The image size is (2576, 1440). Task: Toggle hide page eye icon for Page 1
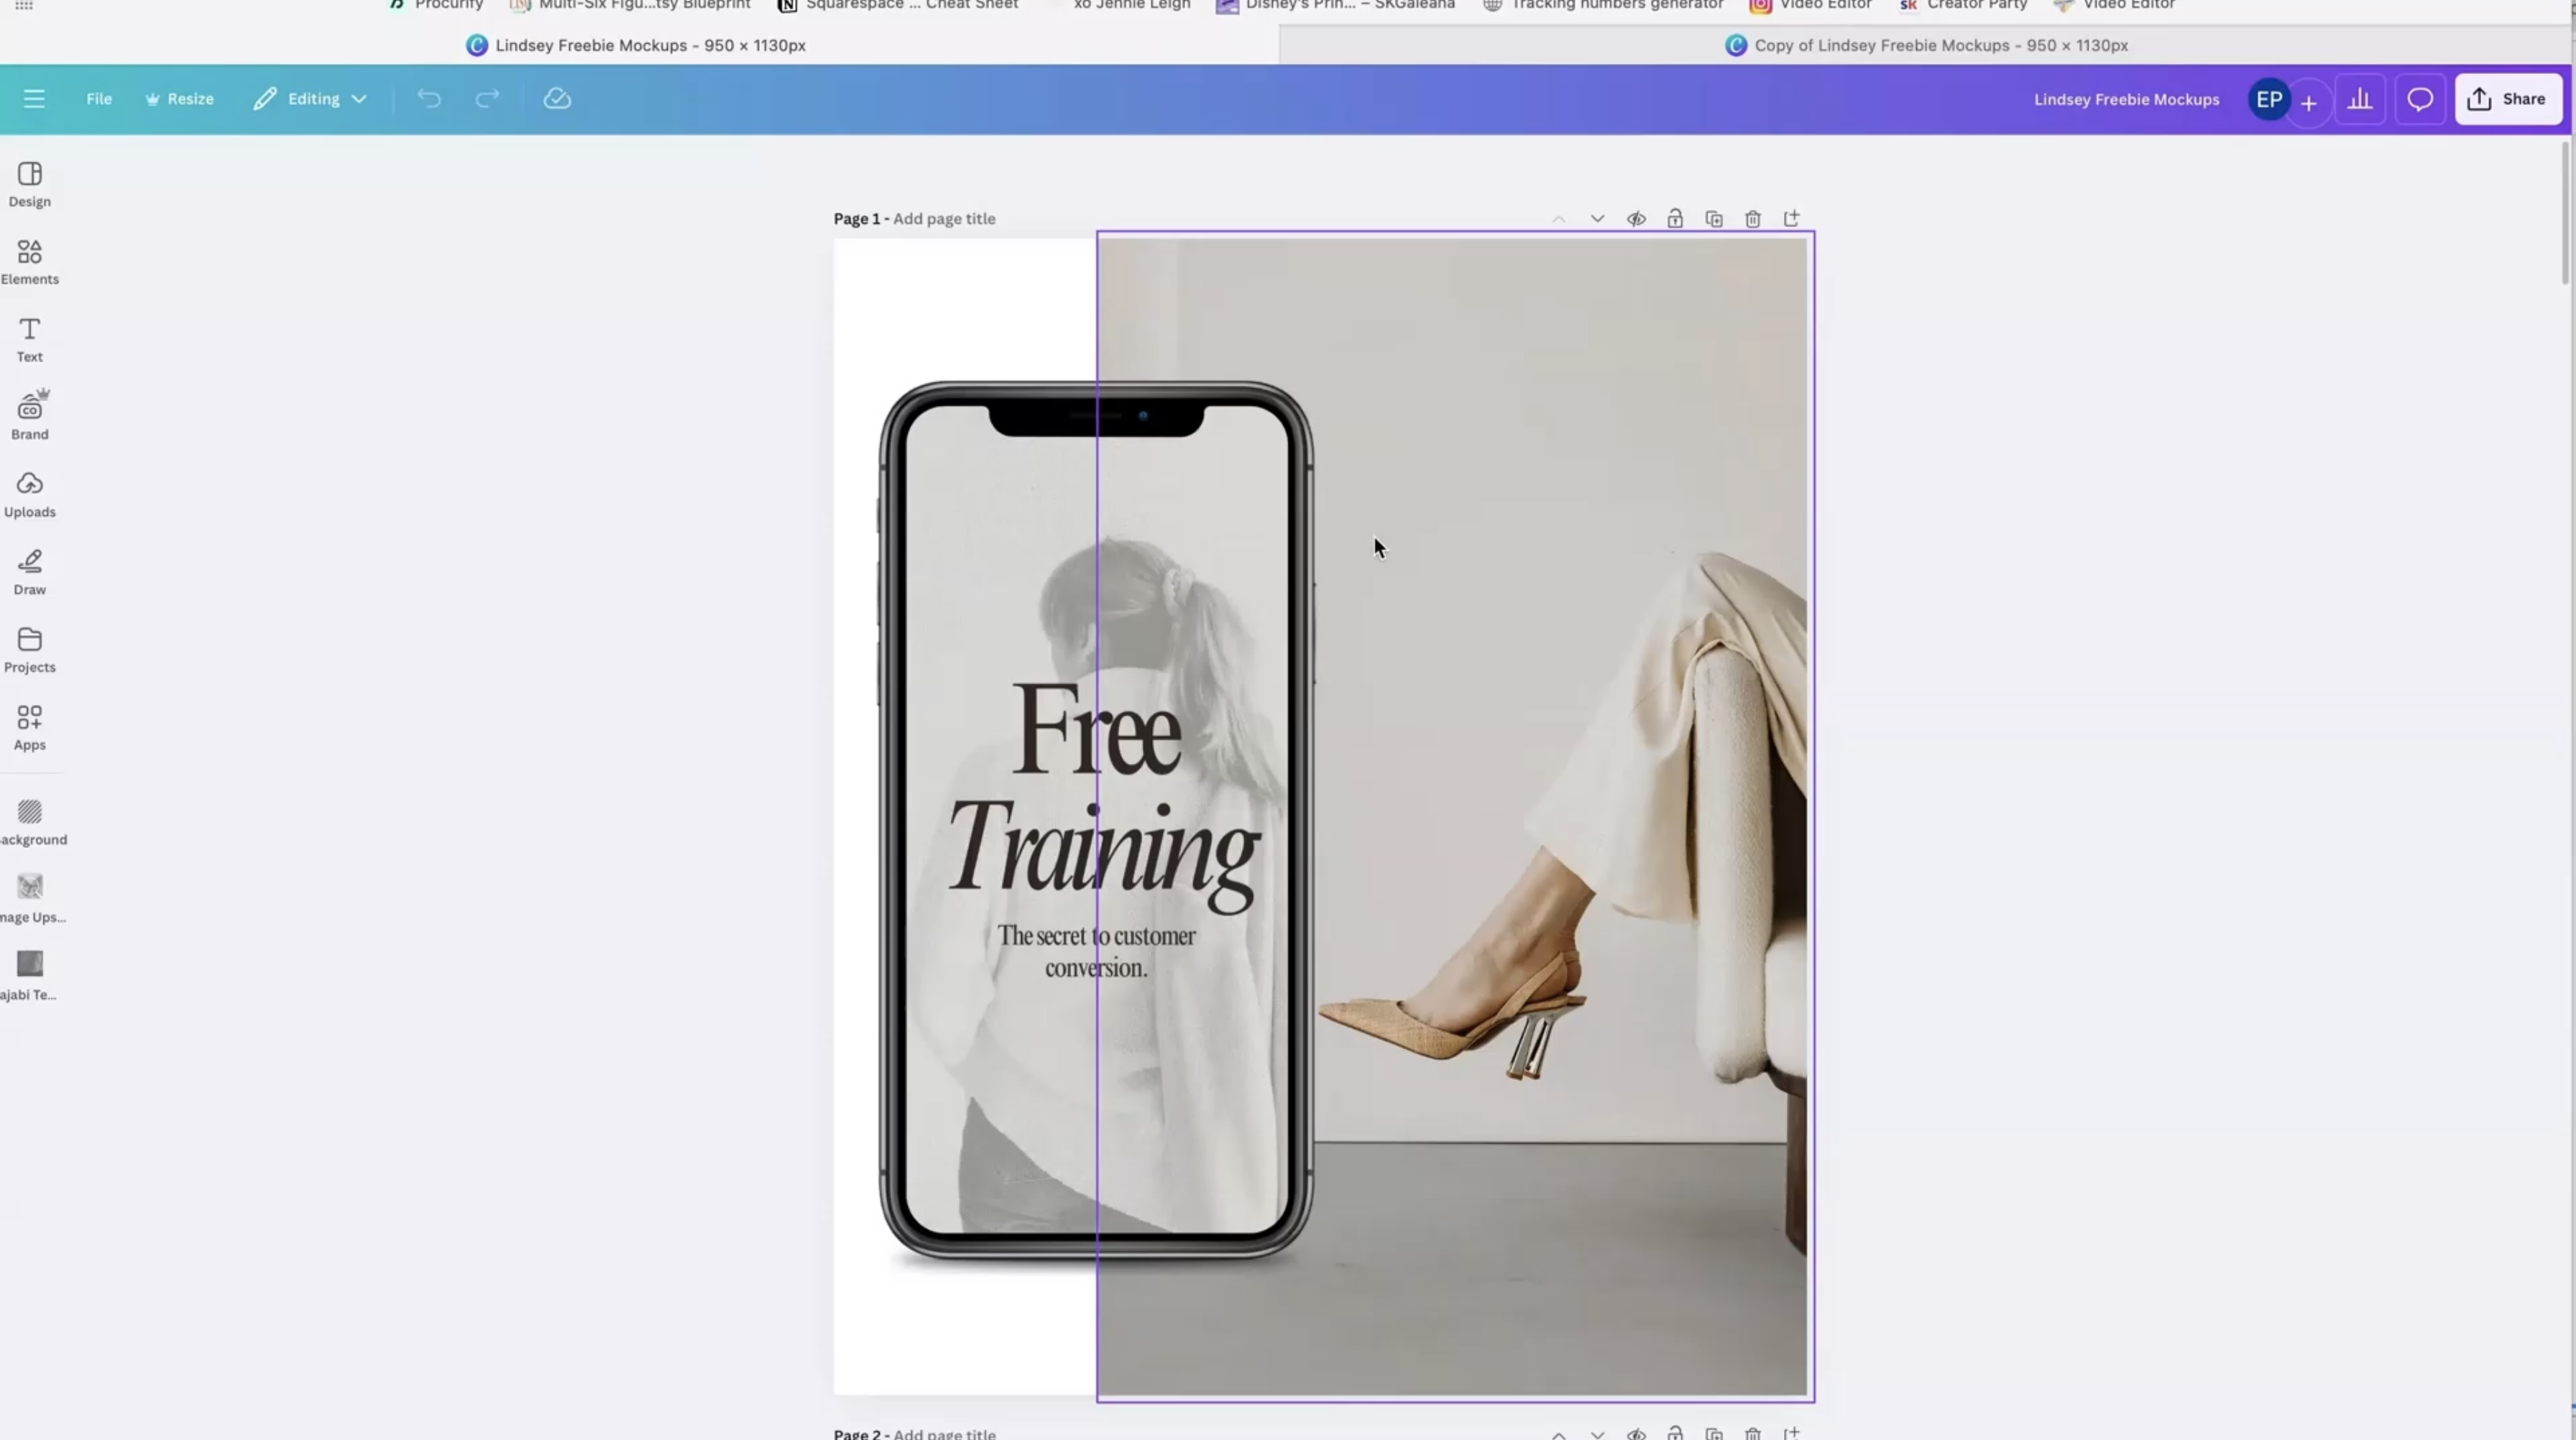[1636, 219]
